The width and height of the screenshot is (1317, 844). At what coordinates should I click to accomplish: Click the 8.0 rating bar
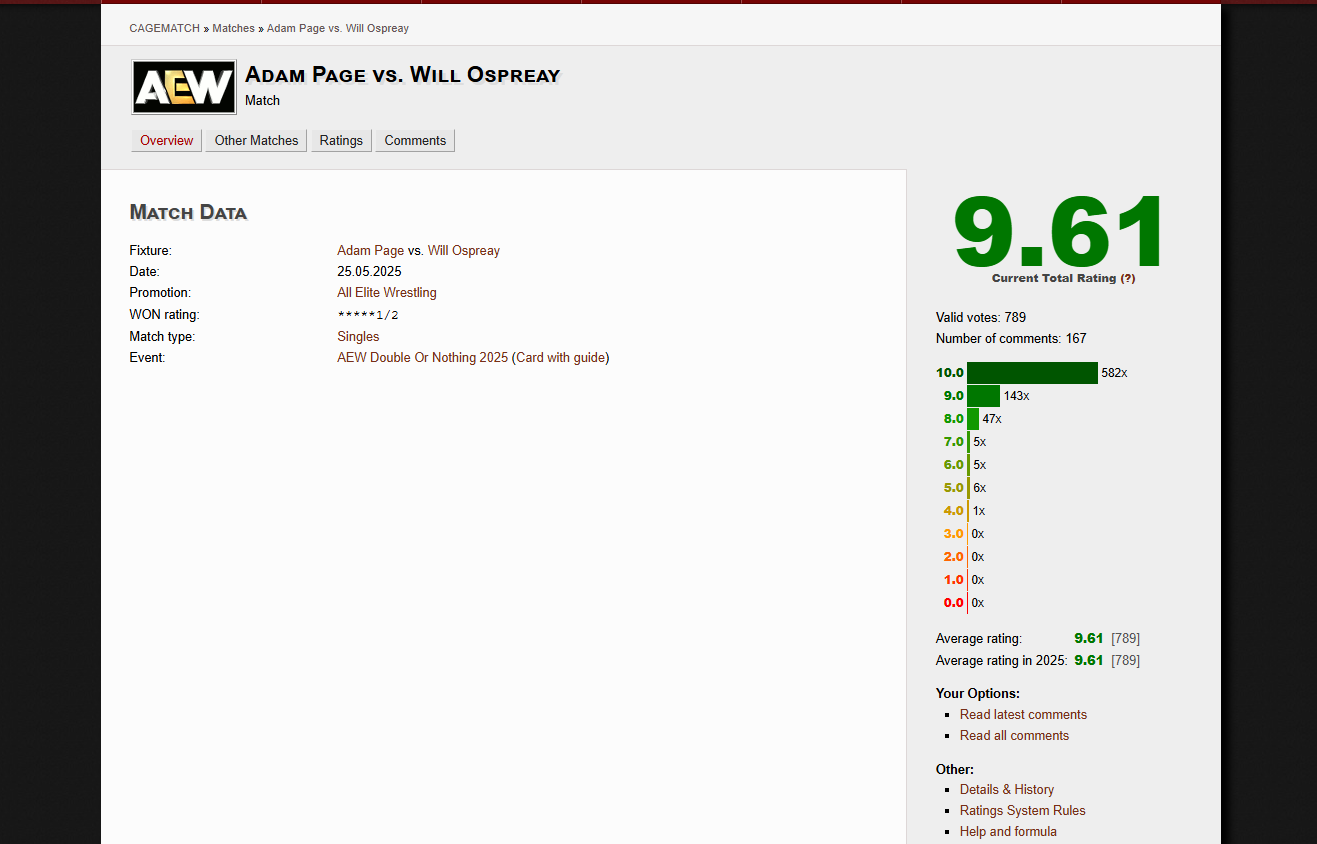pos(973,419)
